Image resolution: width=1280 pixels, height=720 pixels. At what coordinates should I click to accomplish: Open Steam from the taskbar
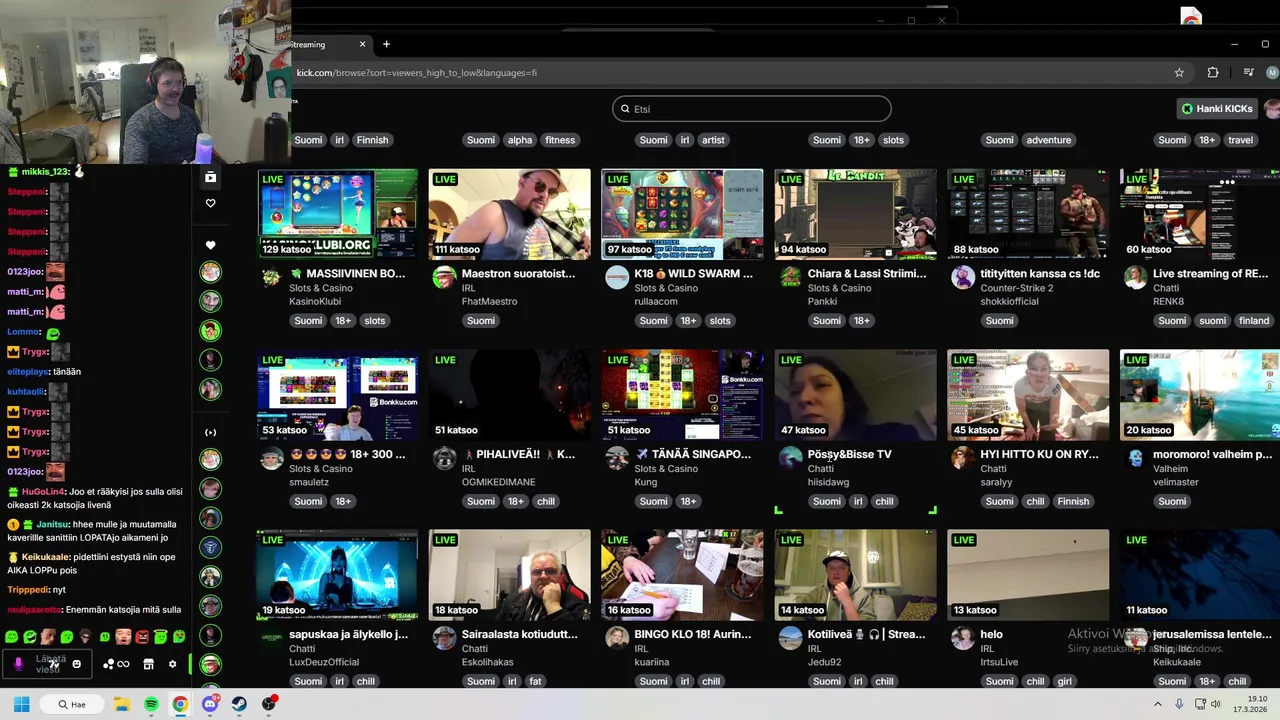coord(240,704)
